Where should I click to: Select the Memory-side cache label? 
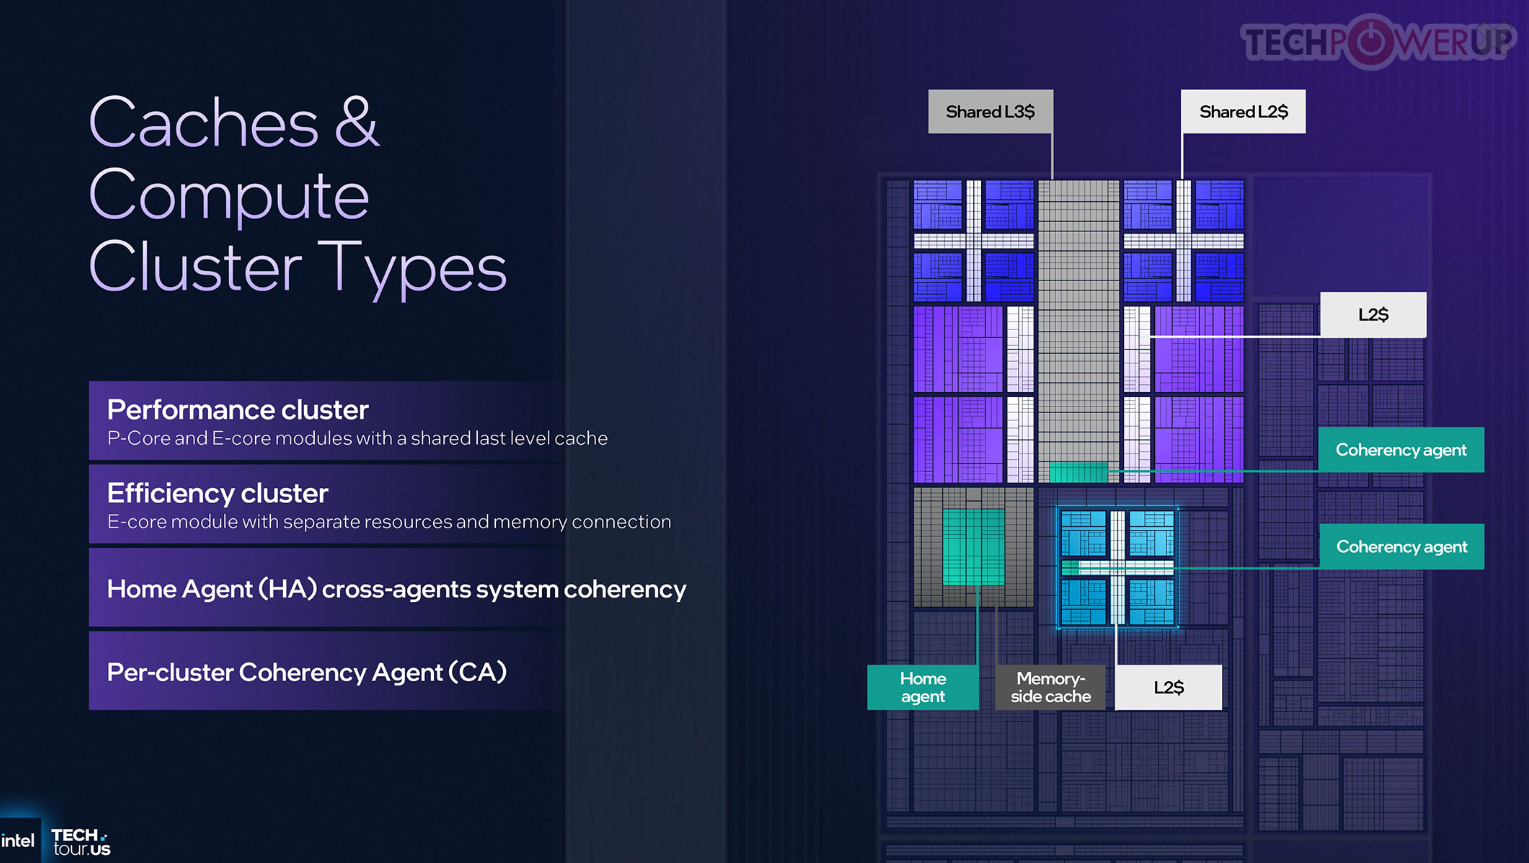coord(1050,687)
